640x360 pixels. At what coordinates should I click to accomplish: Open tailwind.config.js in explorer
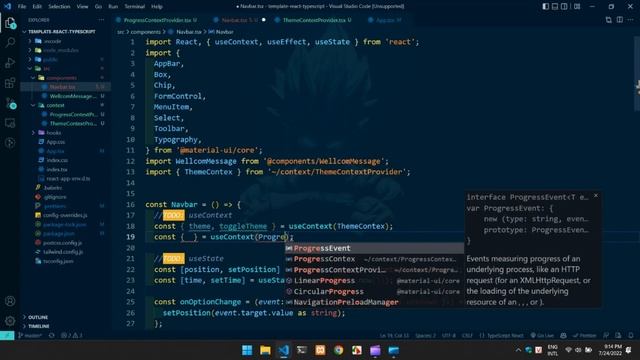pos(63,252)
